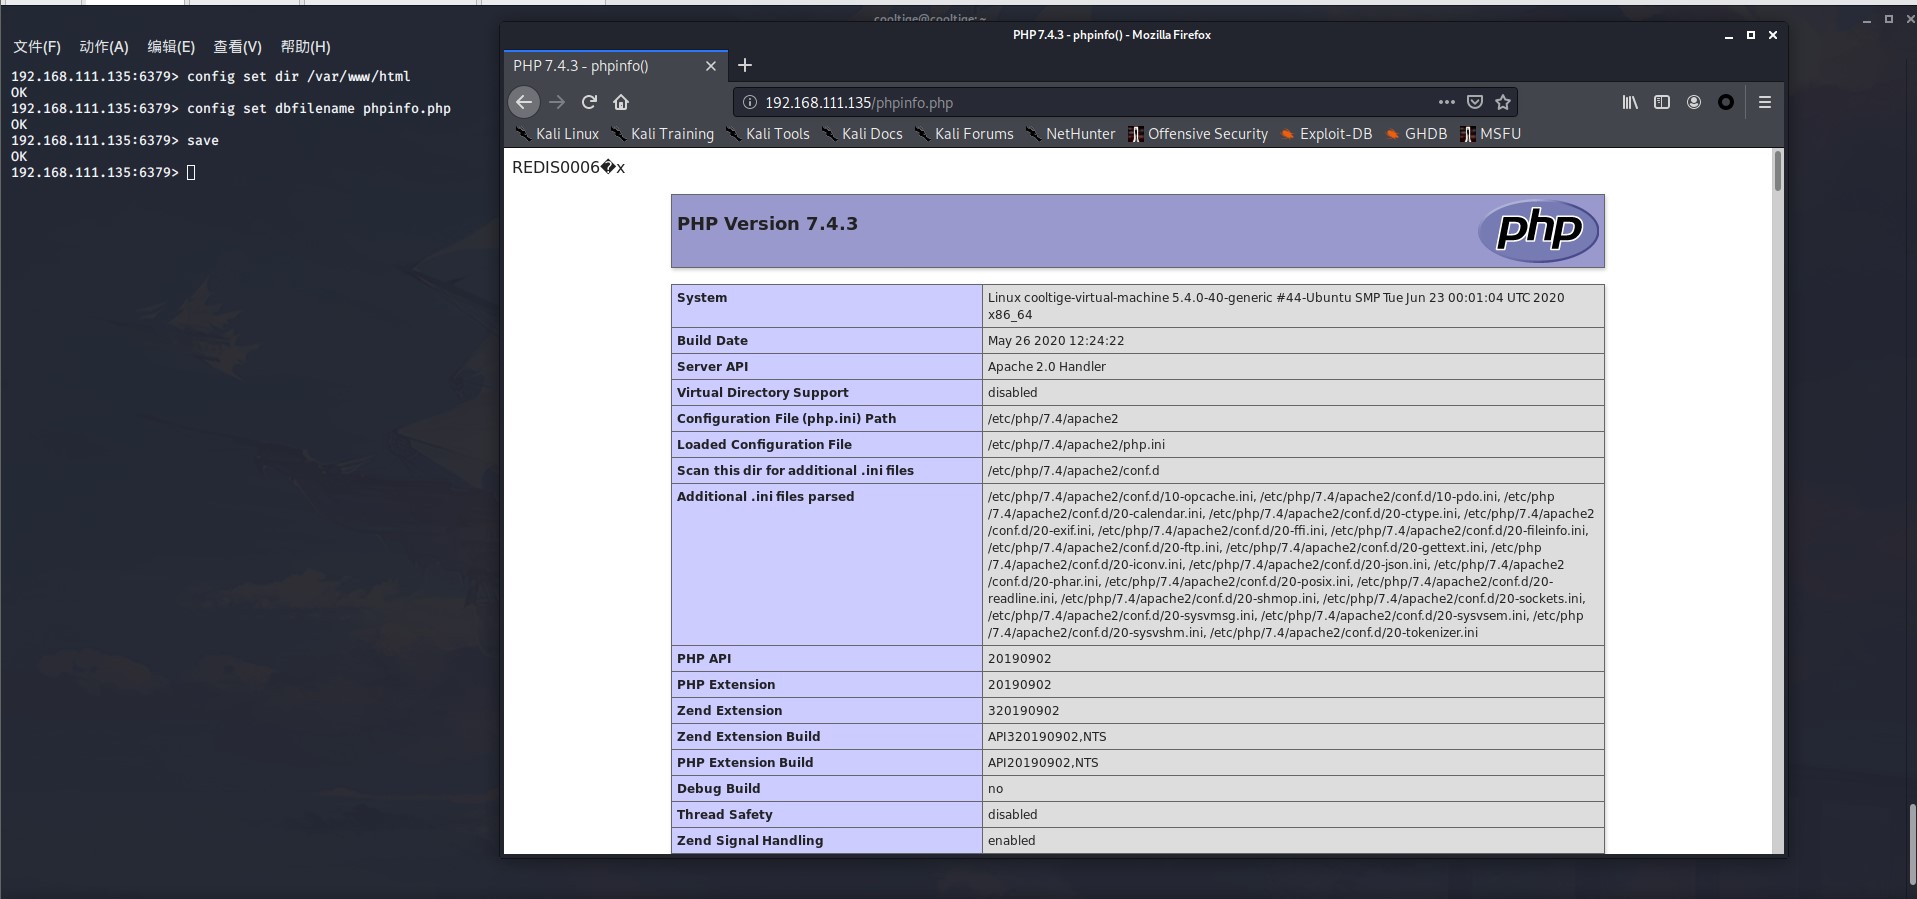
Task: Open page actions three-dot menu
Action: click(1446, 102)
